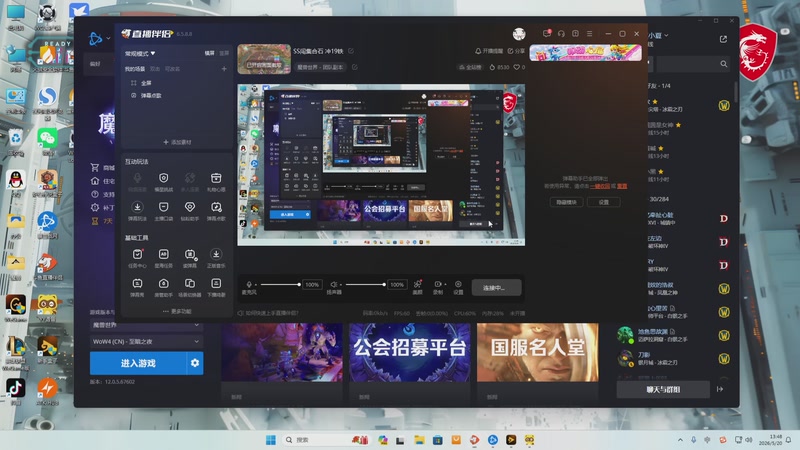Open the Windows Start menu

coord(271,440)
